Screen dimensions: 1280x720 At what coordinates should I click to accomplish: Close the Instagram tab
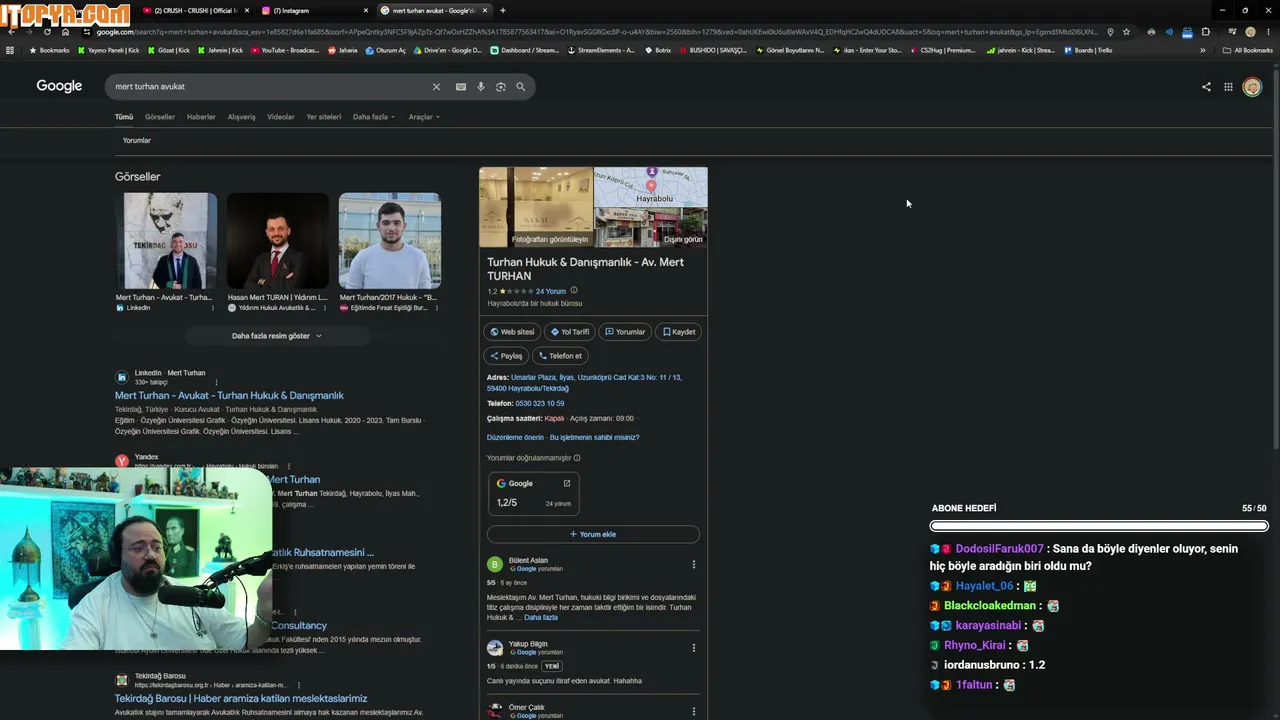coord(366,11)
